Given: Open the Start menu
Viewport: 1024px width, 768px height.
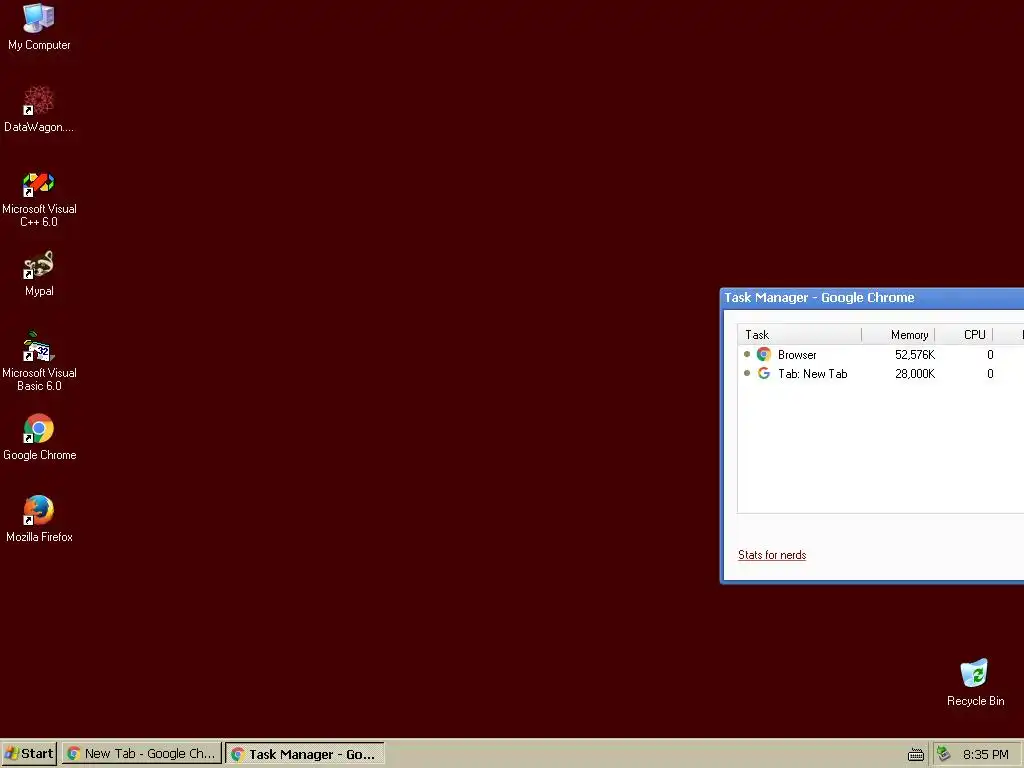Looking at the screenshot, I should 29,754.
